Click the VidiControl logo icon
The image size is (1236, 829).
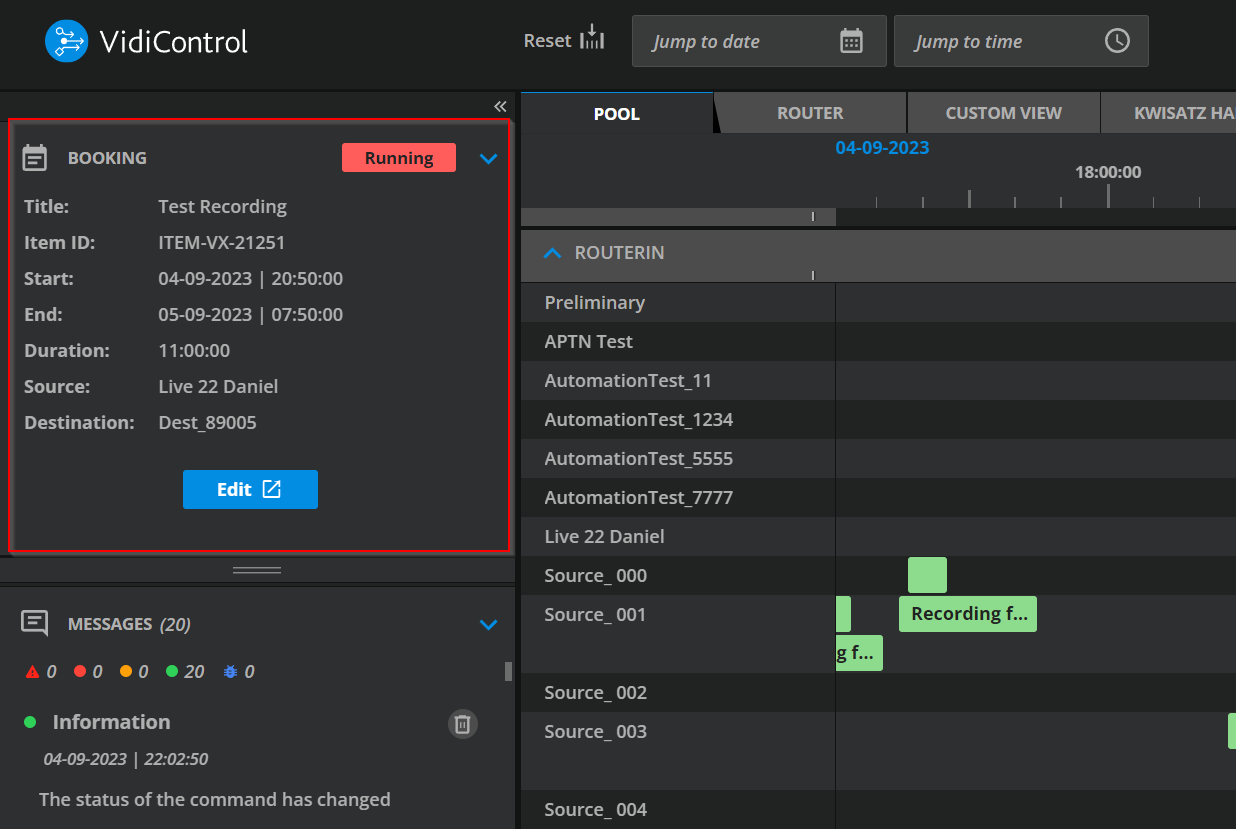[67, 41]
